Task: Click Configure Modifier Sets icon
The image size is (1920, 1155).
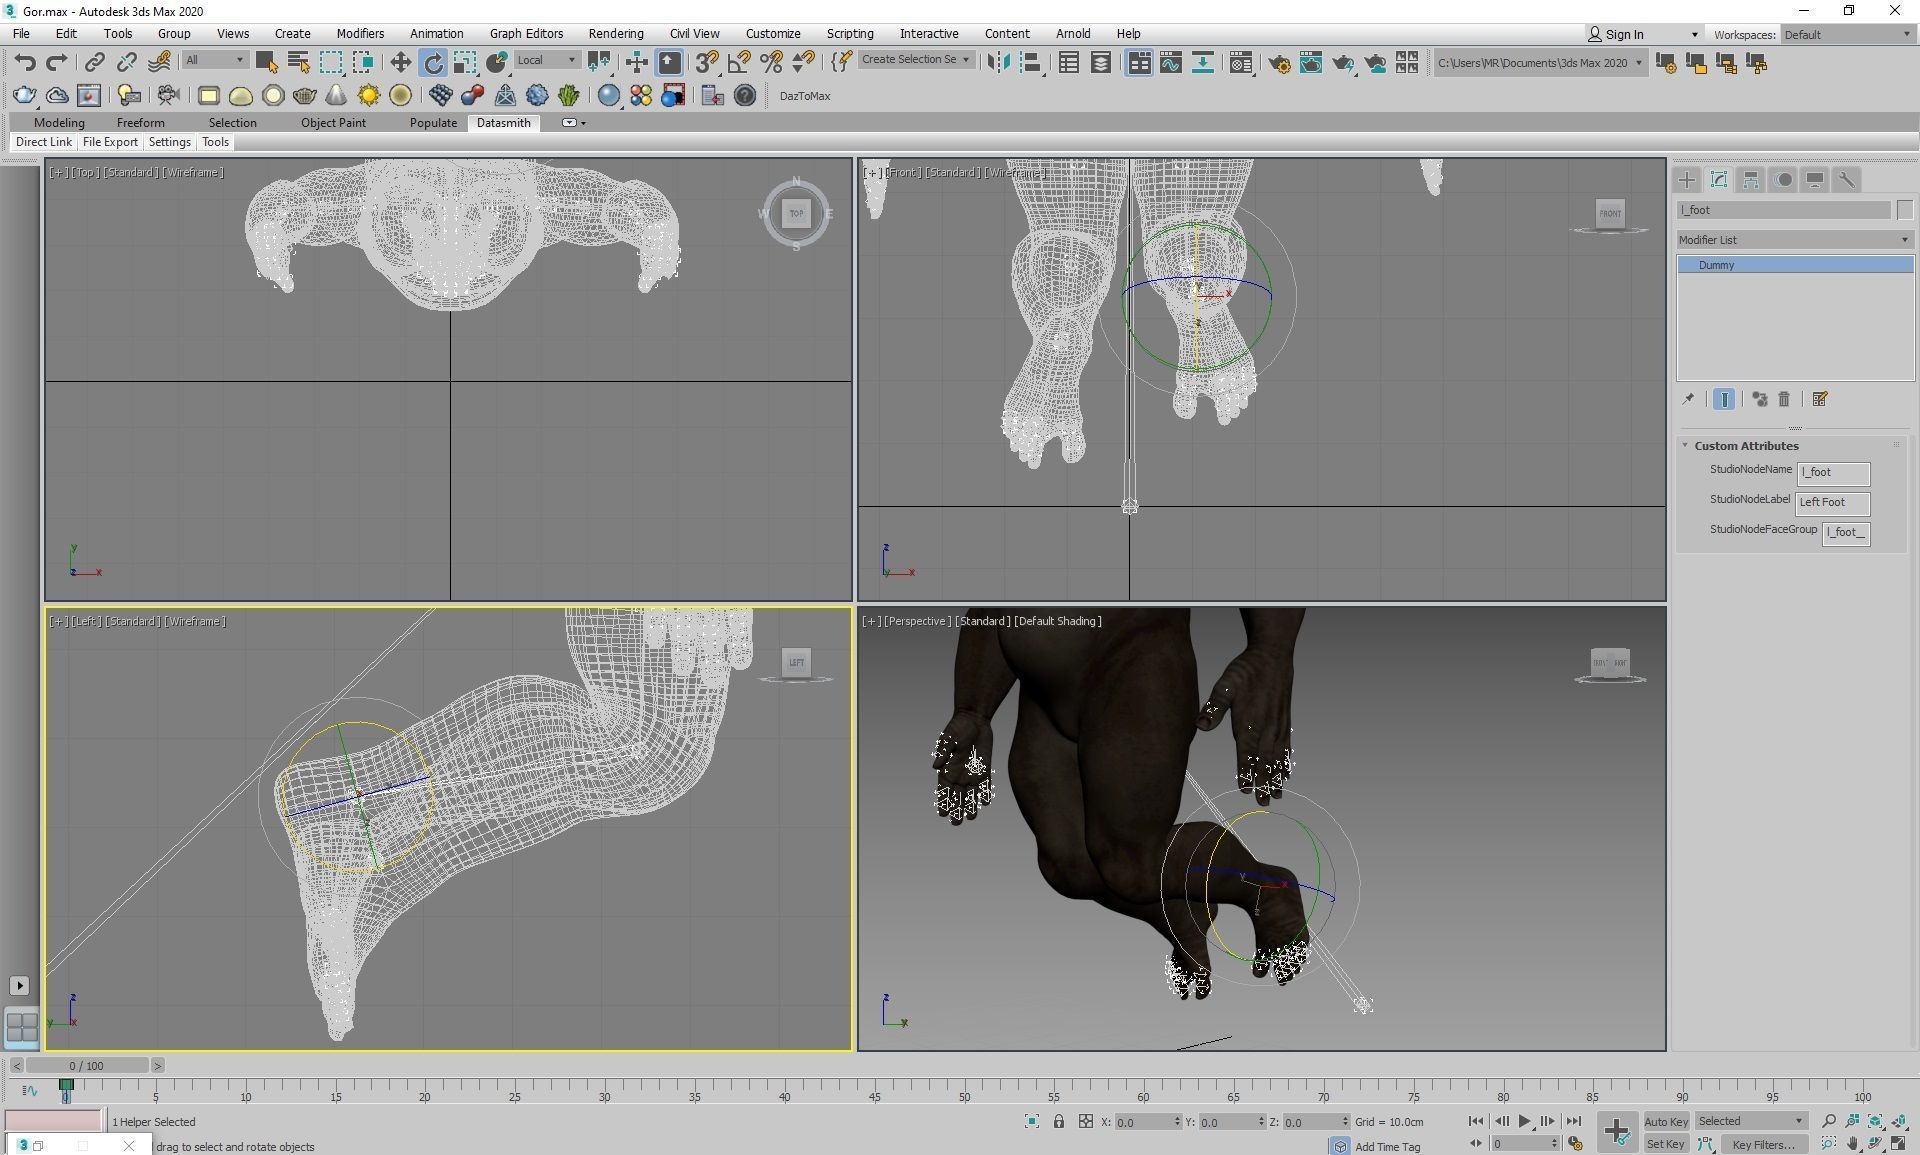Action: click(1820, 399)
